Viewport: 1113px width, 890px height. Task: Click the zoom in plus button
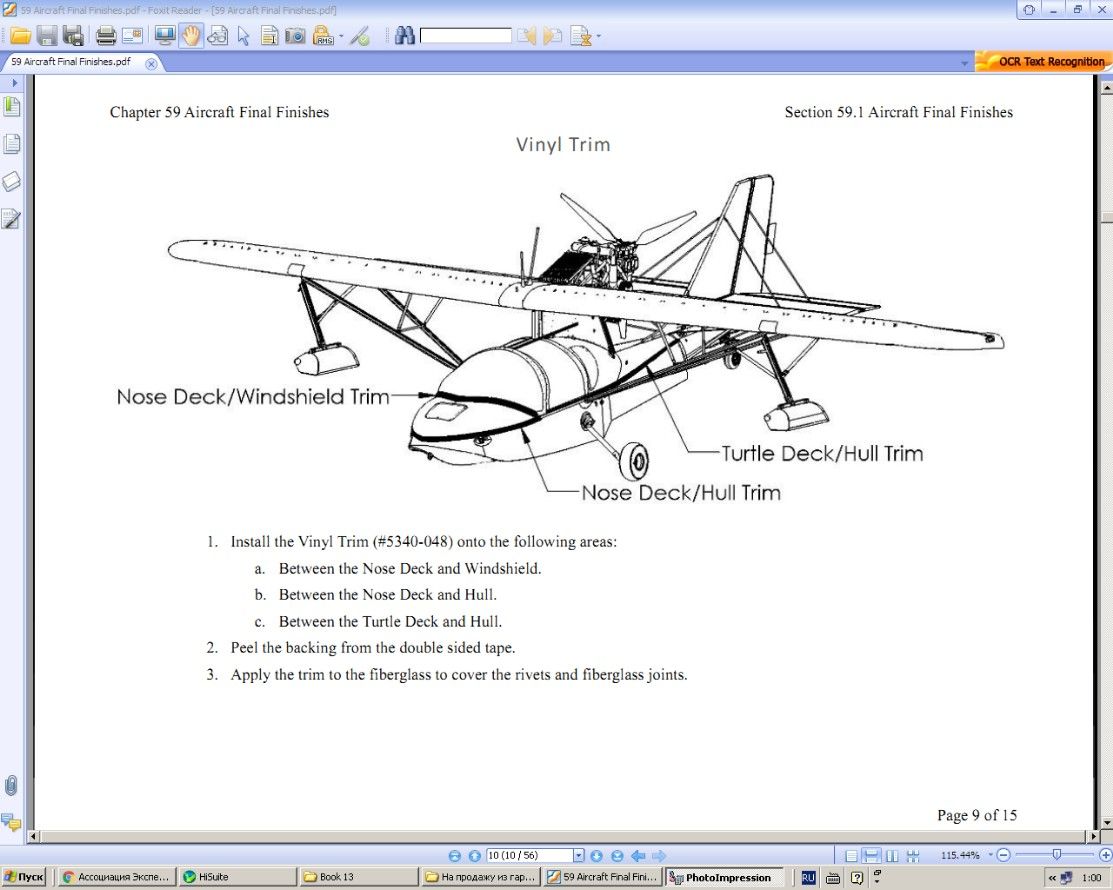pyautogui.click(x=1105, y=855)
